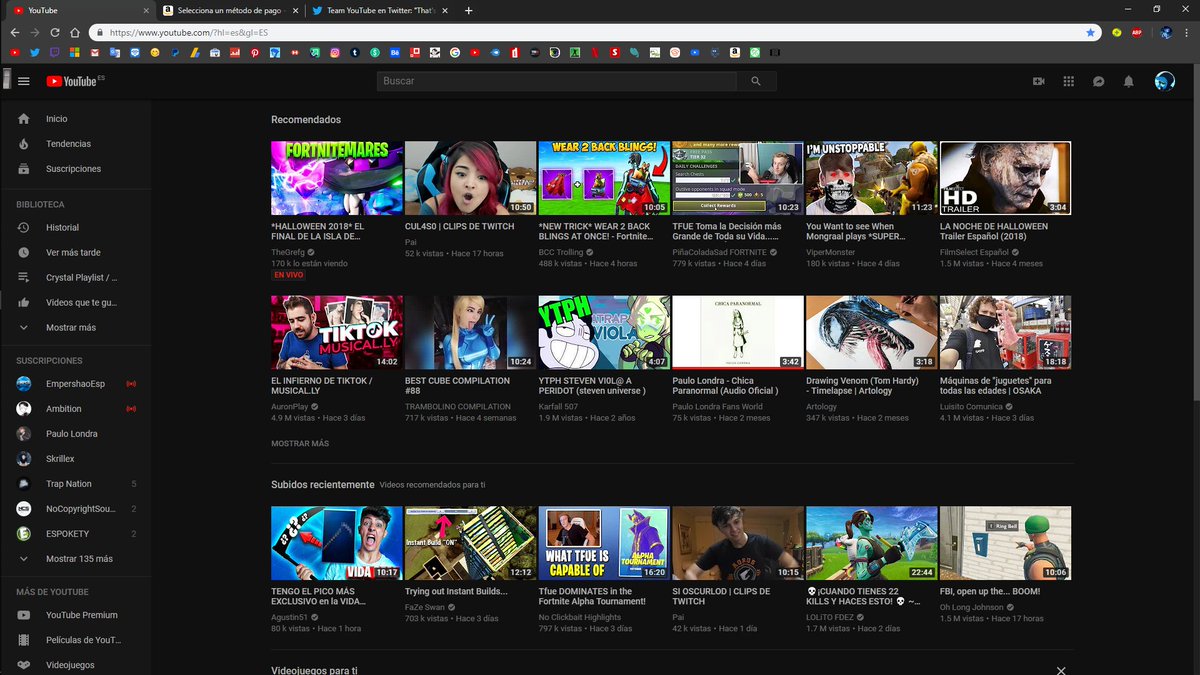Viewport: 1200px width, 675px height.
Task: Expand Mostrar 135 más subscriptions
Action: [76, 559]
